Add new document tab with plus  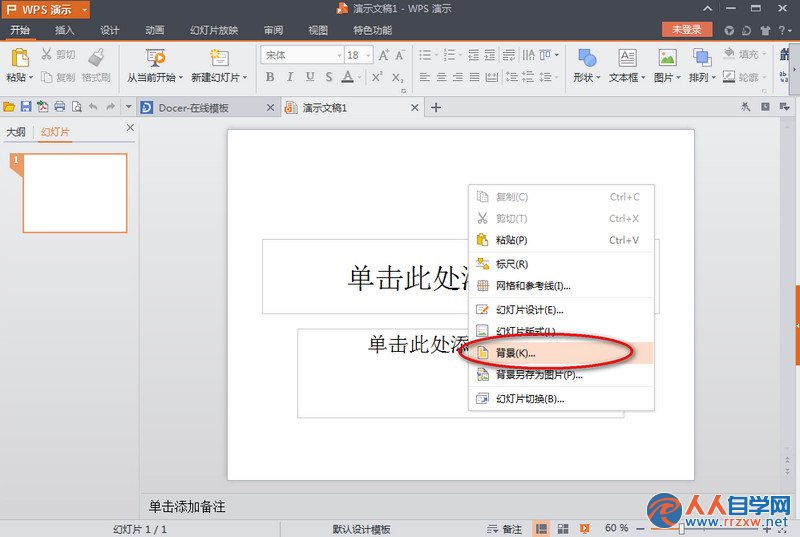436,108
